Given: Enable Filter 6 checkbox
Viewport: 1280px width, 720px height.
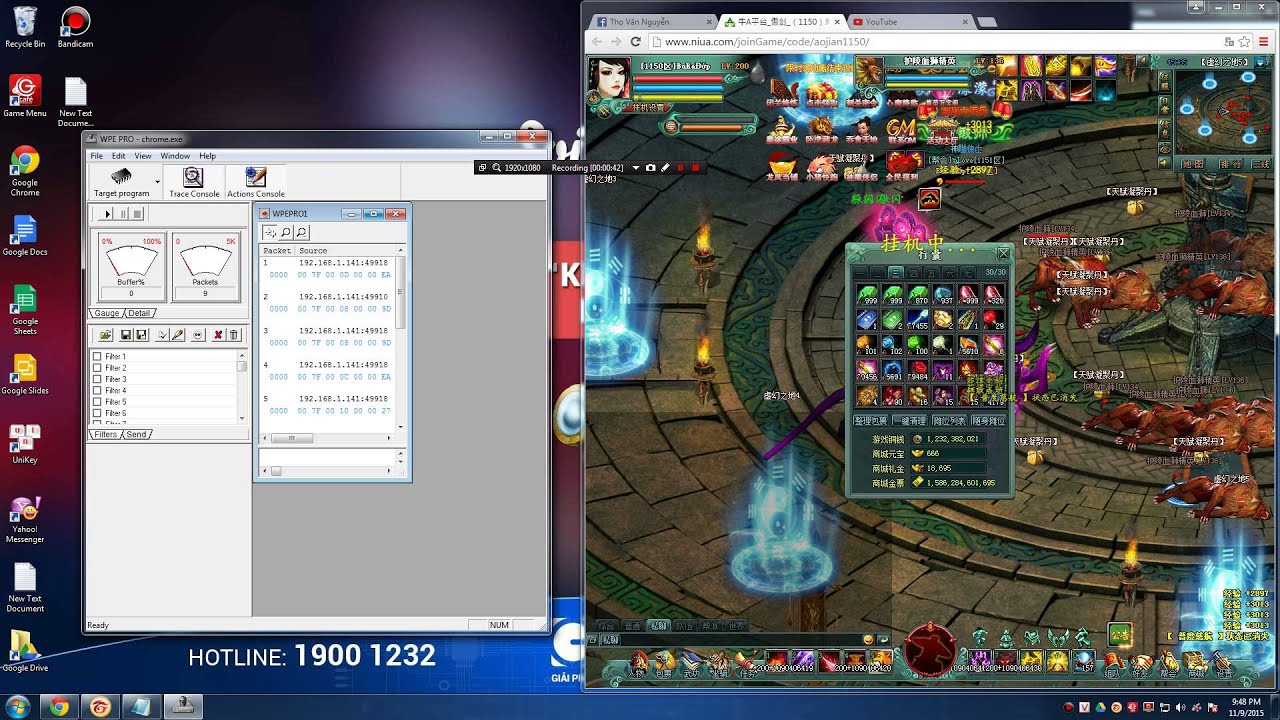Looking at the screenshot, I should click(x=97, y=413).
